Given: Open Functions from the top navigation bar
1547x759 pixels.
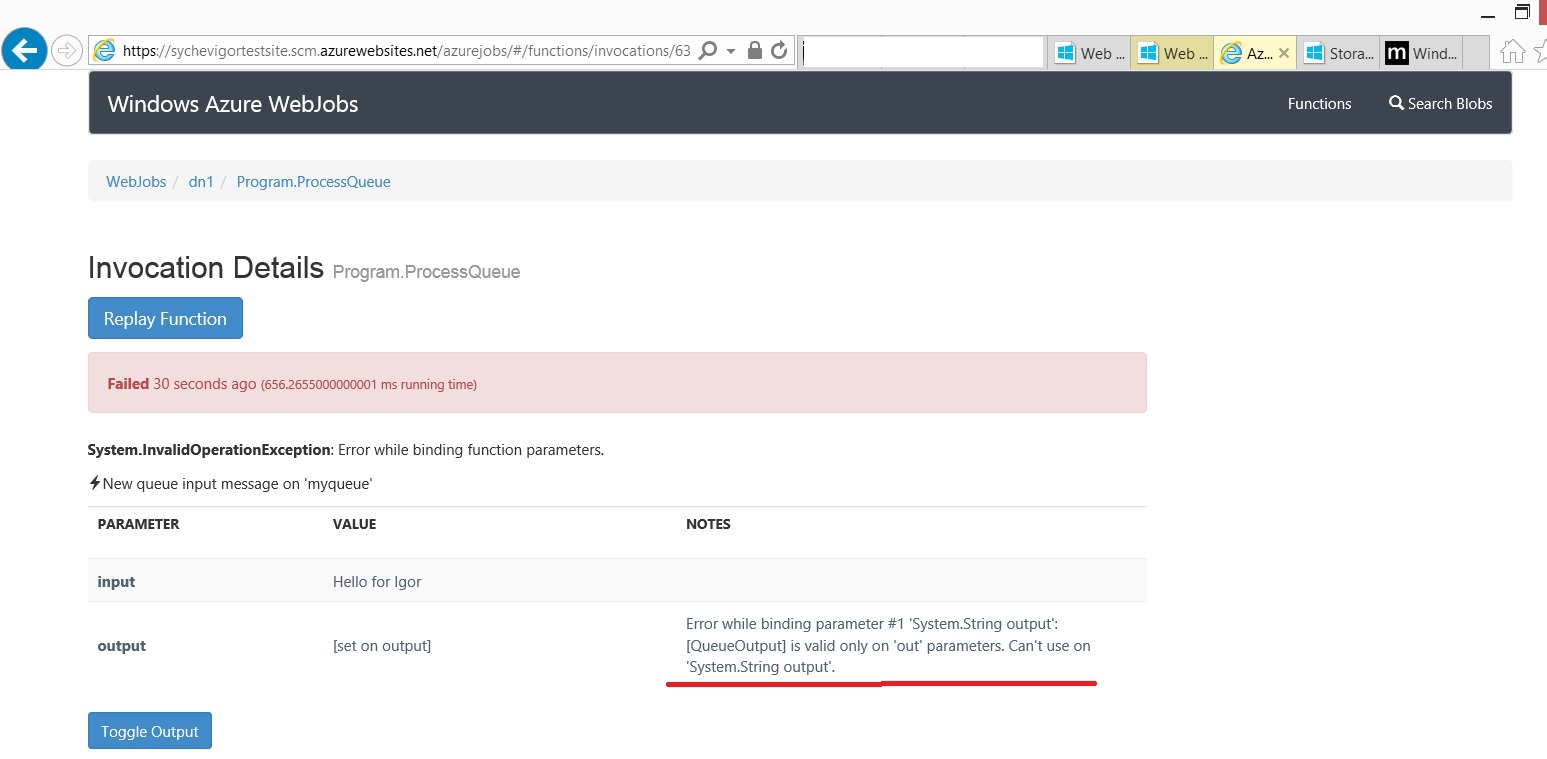Looking at the screenshot, I should click(1319, 103).
